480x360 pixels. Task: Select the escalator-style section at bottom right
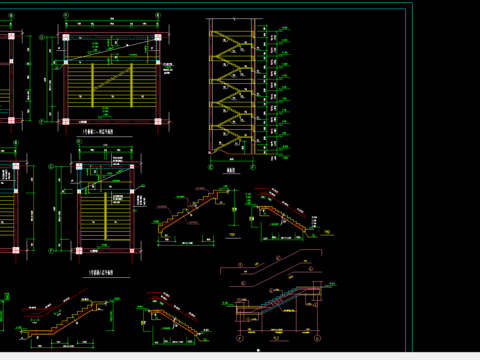279,296
